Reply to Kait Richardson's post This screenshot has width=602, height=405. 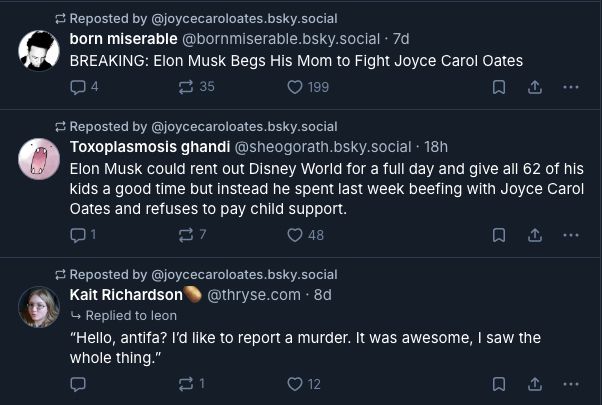click(79, 383)
